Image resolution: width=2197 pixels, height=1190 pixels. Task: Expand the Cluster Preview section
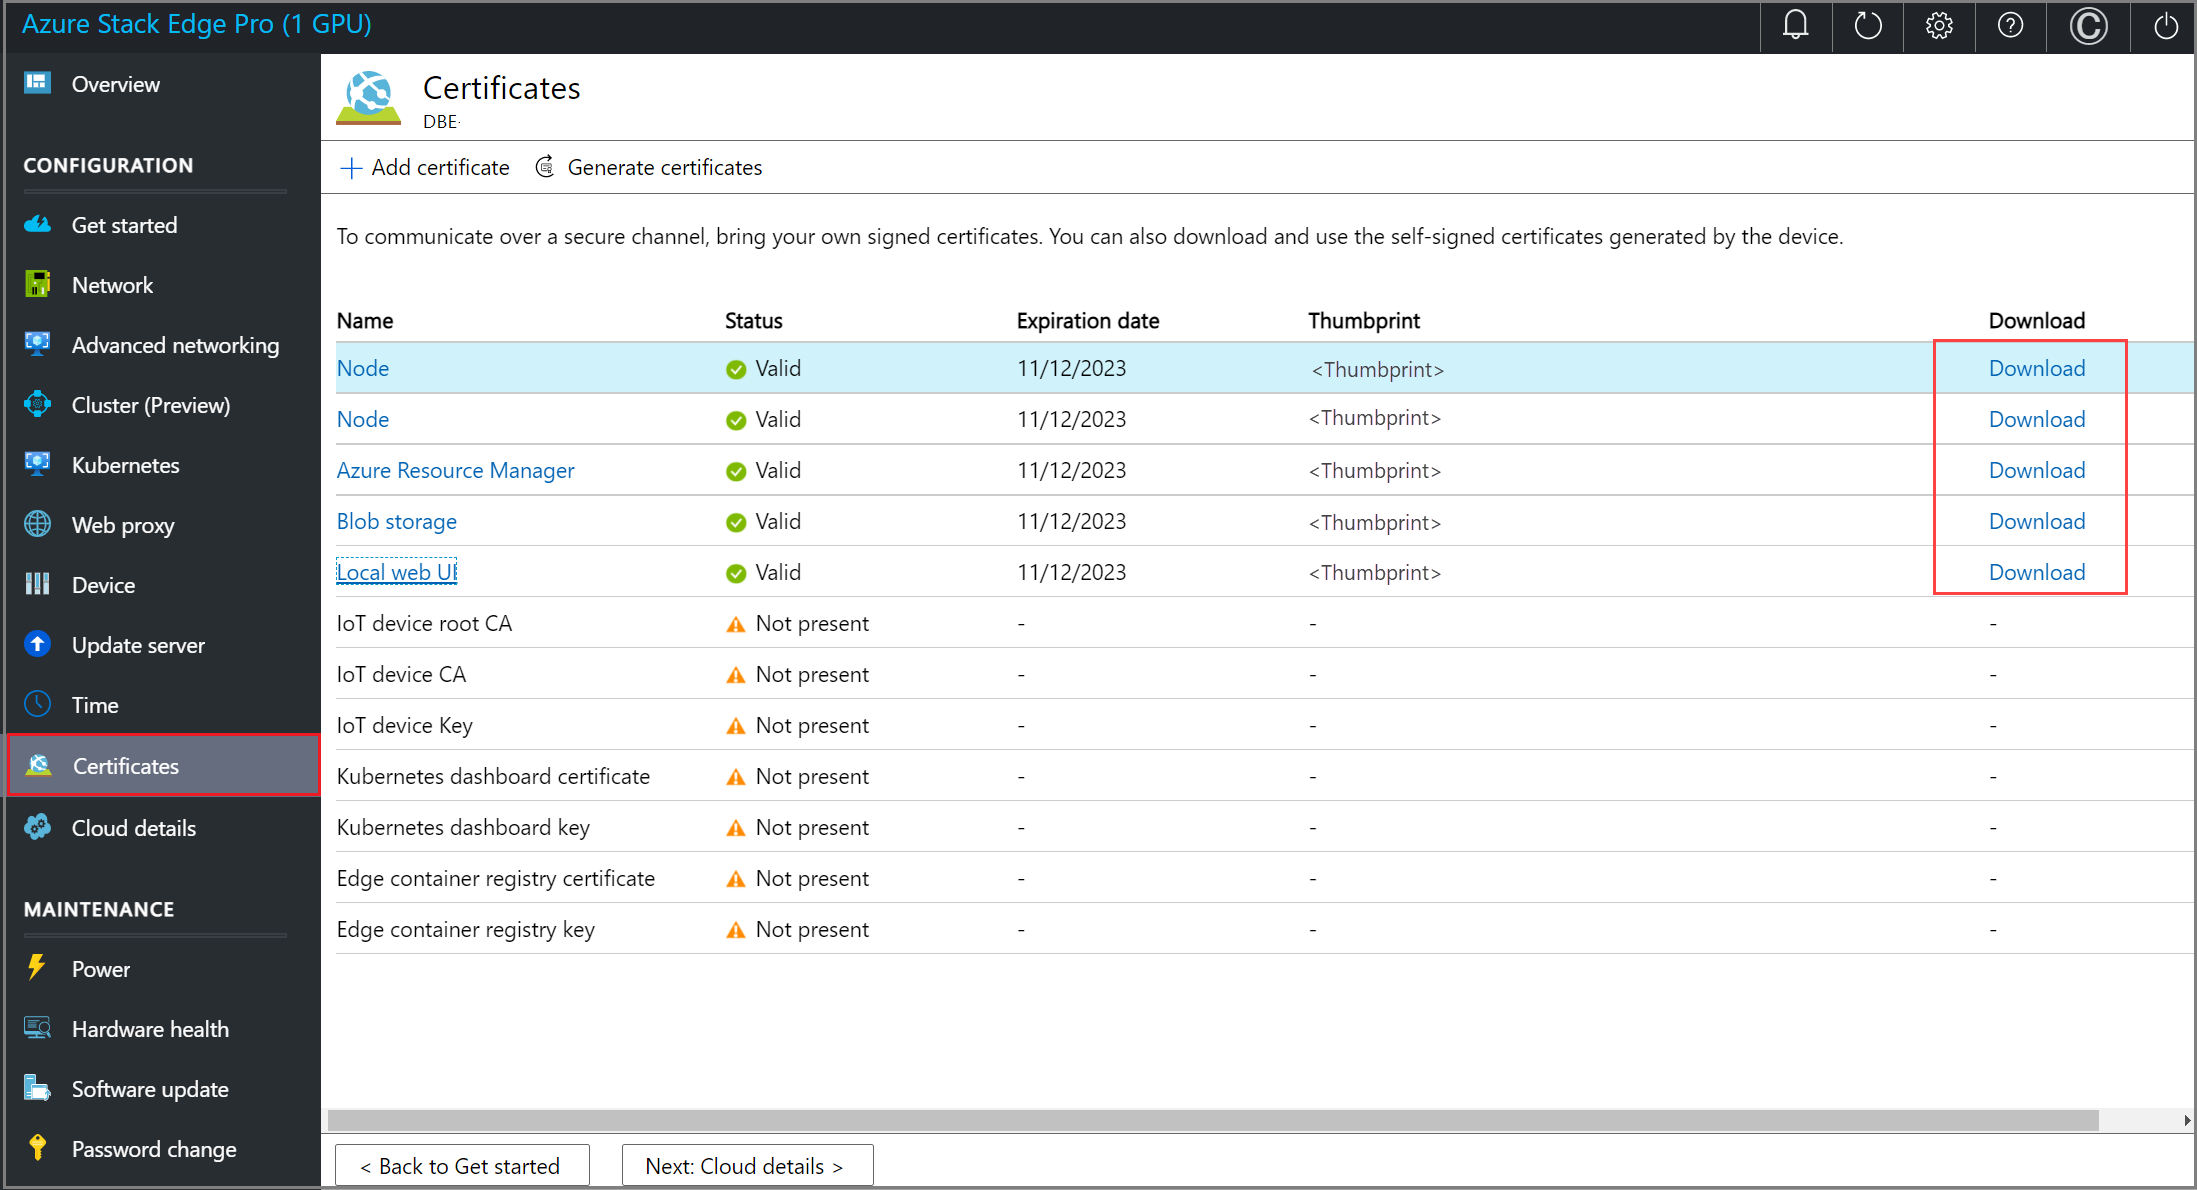[x=151, y=403]
